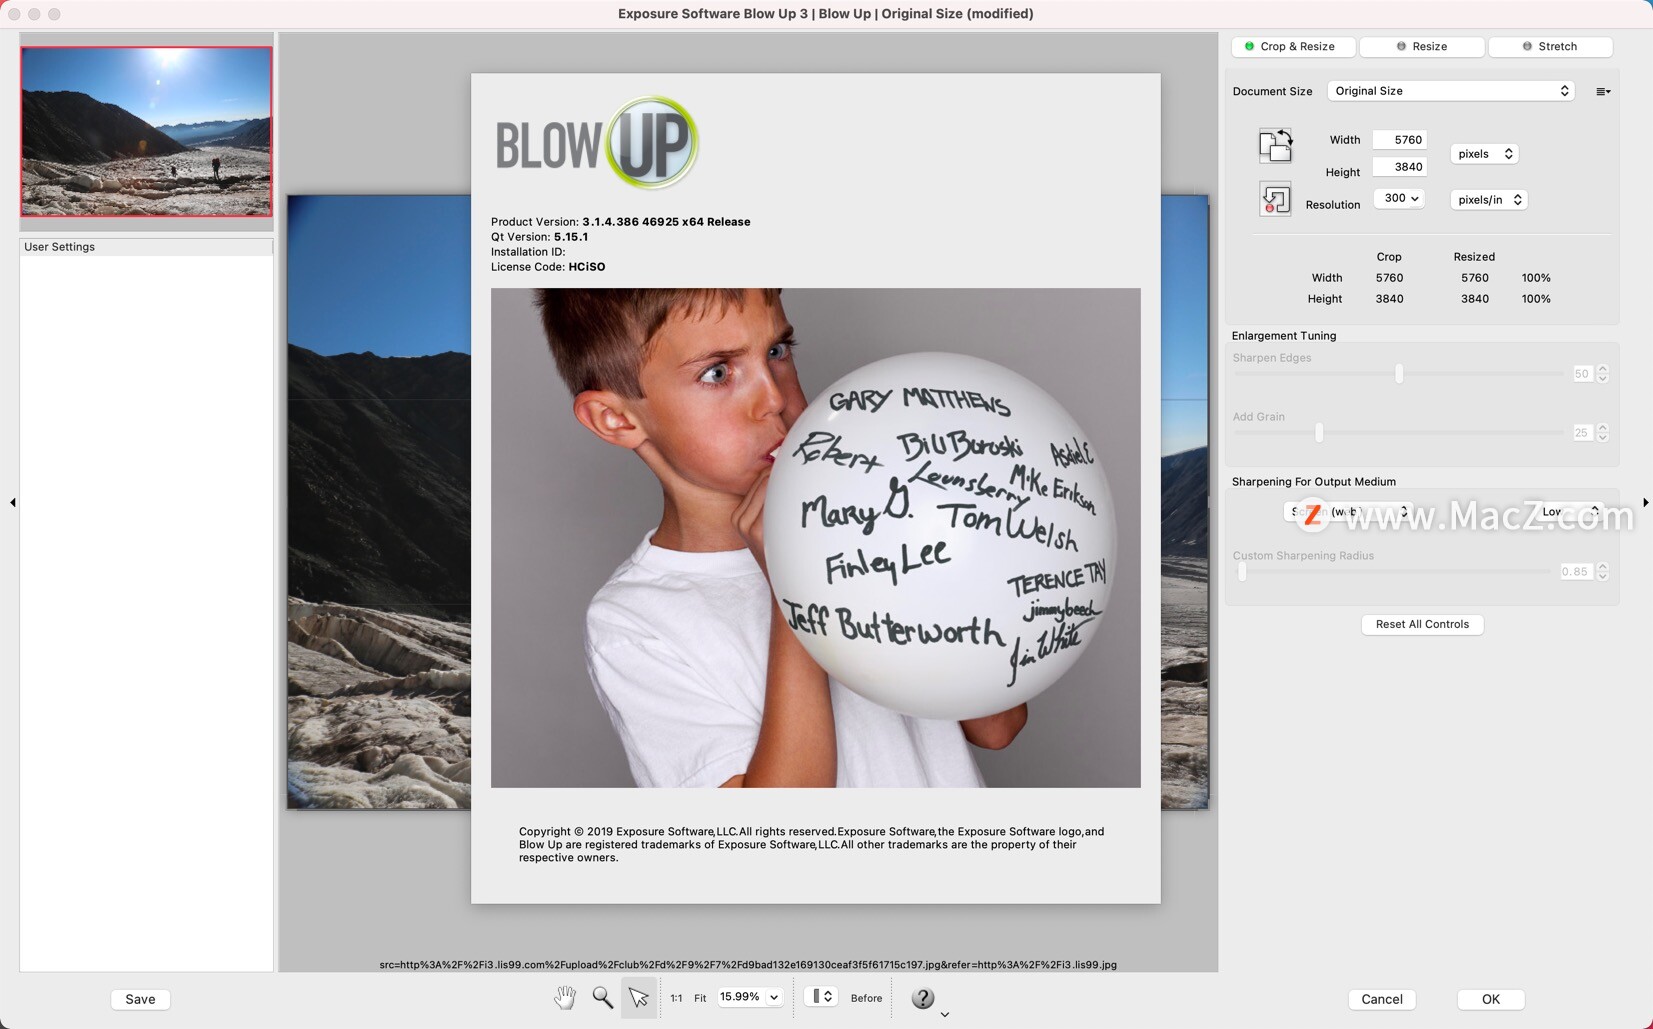Image resolution: width=1653 pixels, height=1029 pixels.
Task: Click the Sharpen Edges stepper arrows
Action: 1603,374
